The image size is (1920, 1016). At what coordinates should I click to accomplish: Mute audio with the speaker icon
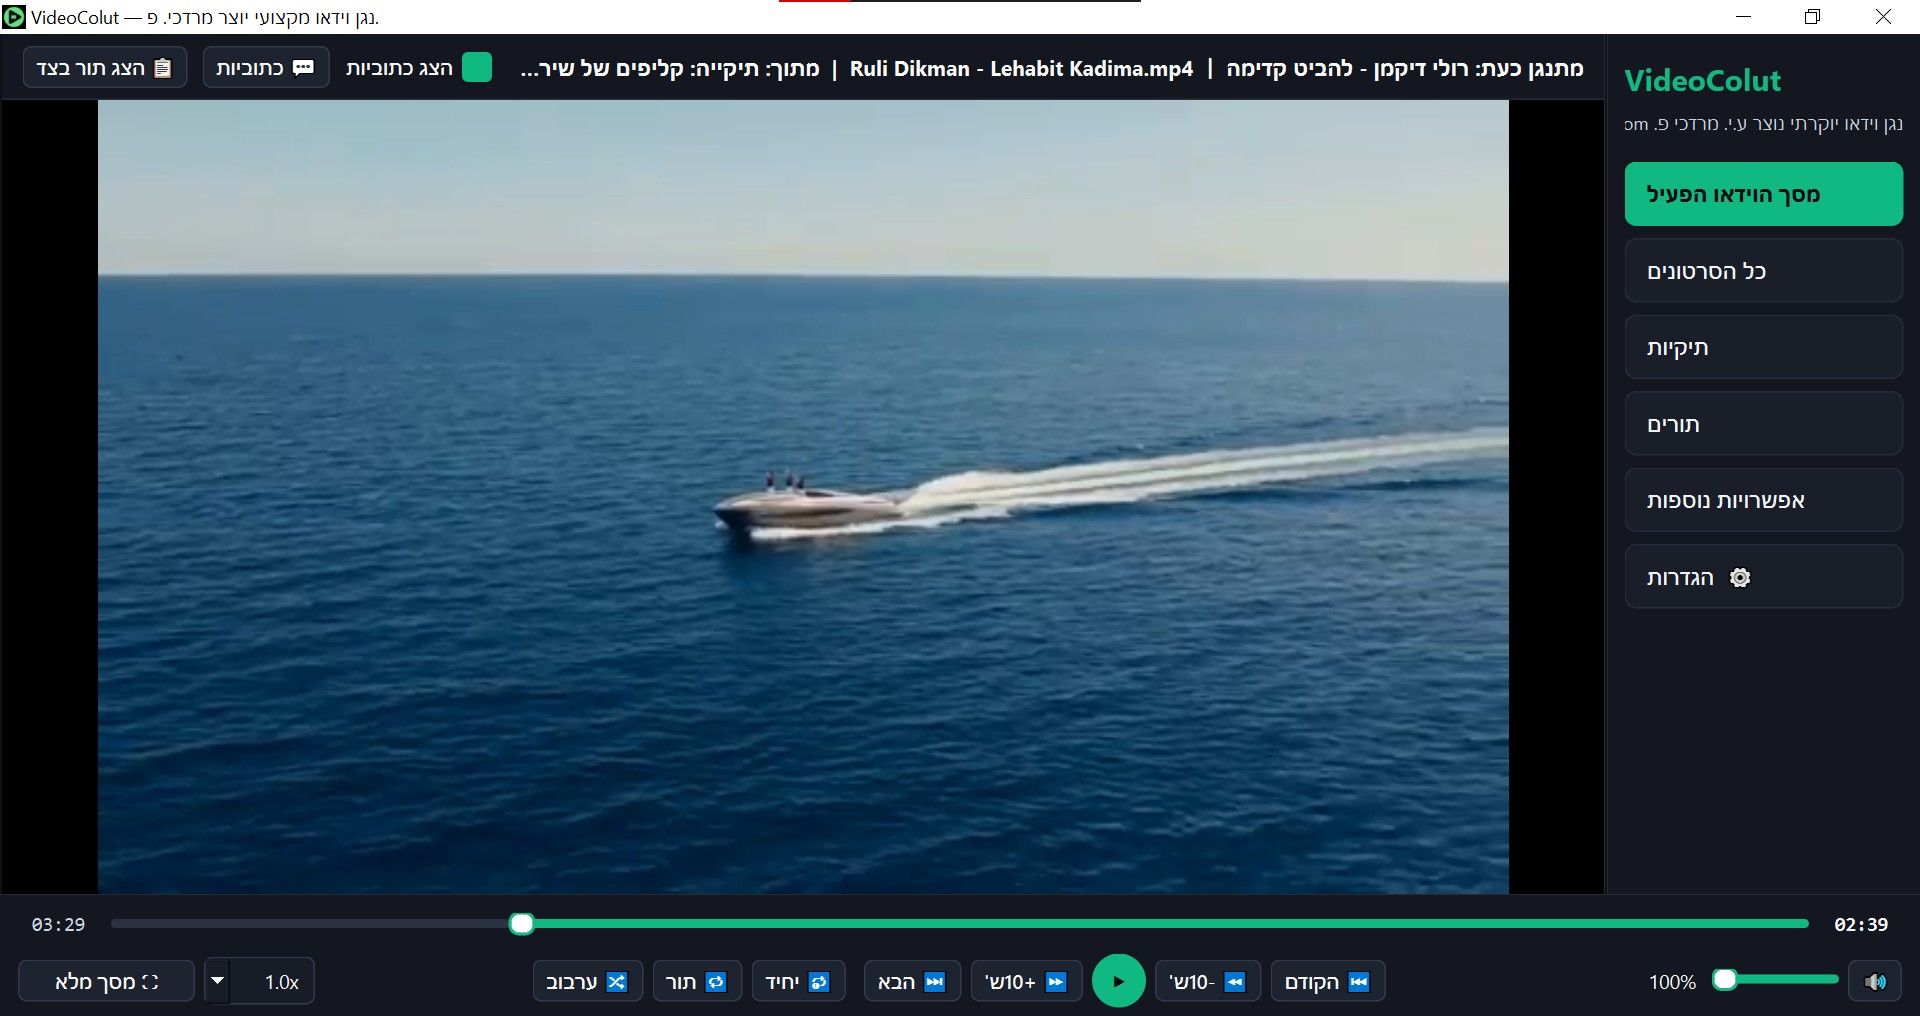[x=1875, y=981]
